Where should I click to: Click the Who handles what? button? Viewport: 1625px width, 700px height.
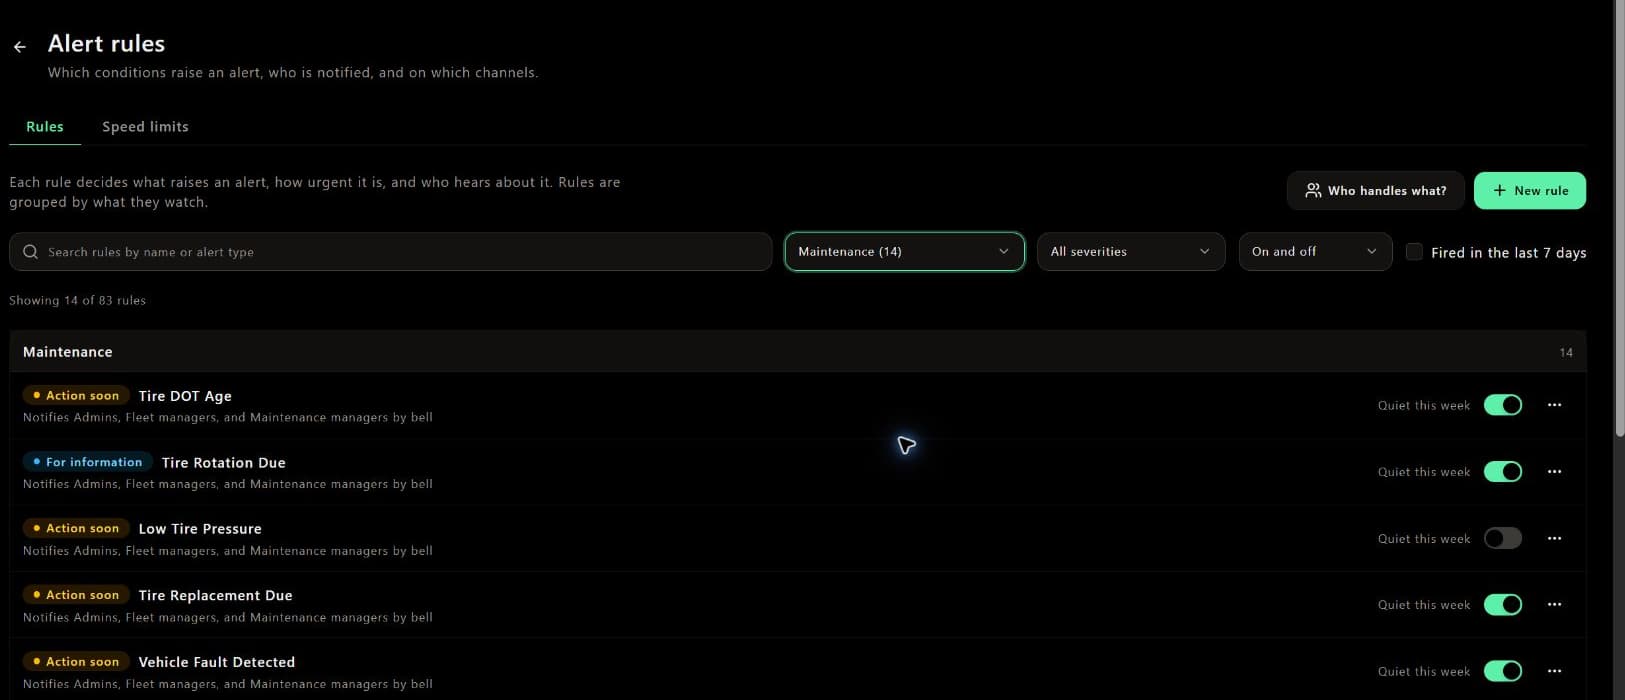[x=1376, y=191]
